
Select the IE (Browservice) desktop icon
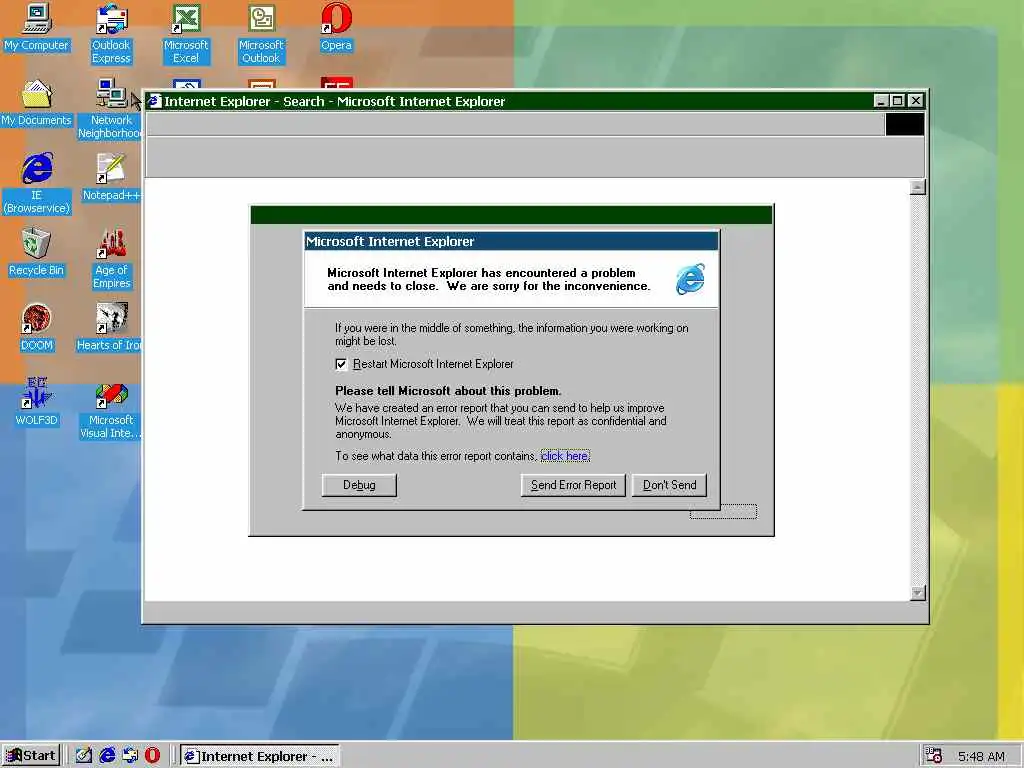coord(37,184)
